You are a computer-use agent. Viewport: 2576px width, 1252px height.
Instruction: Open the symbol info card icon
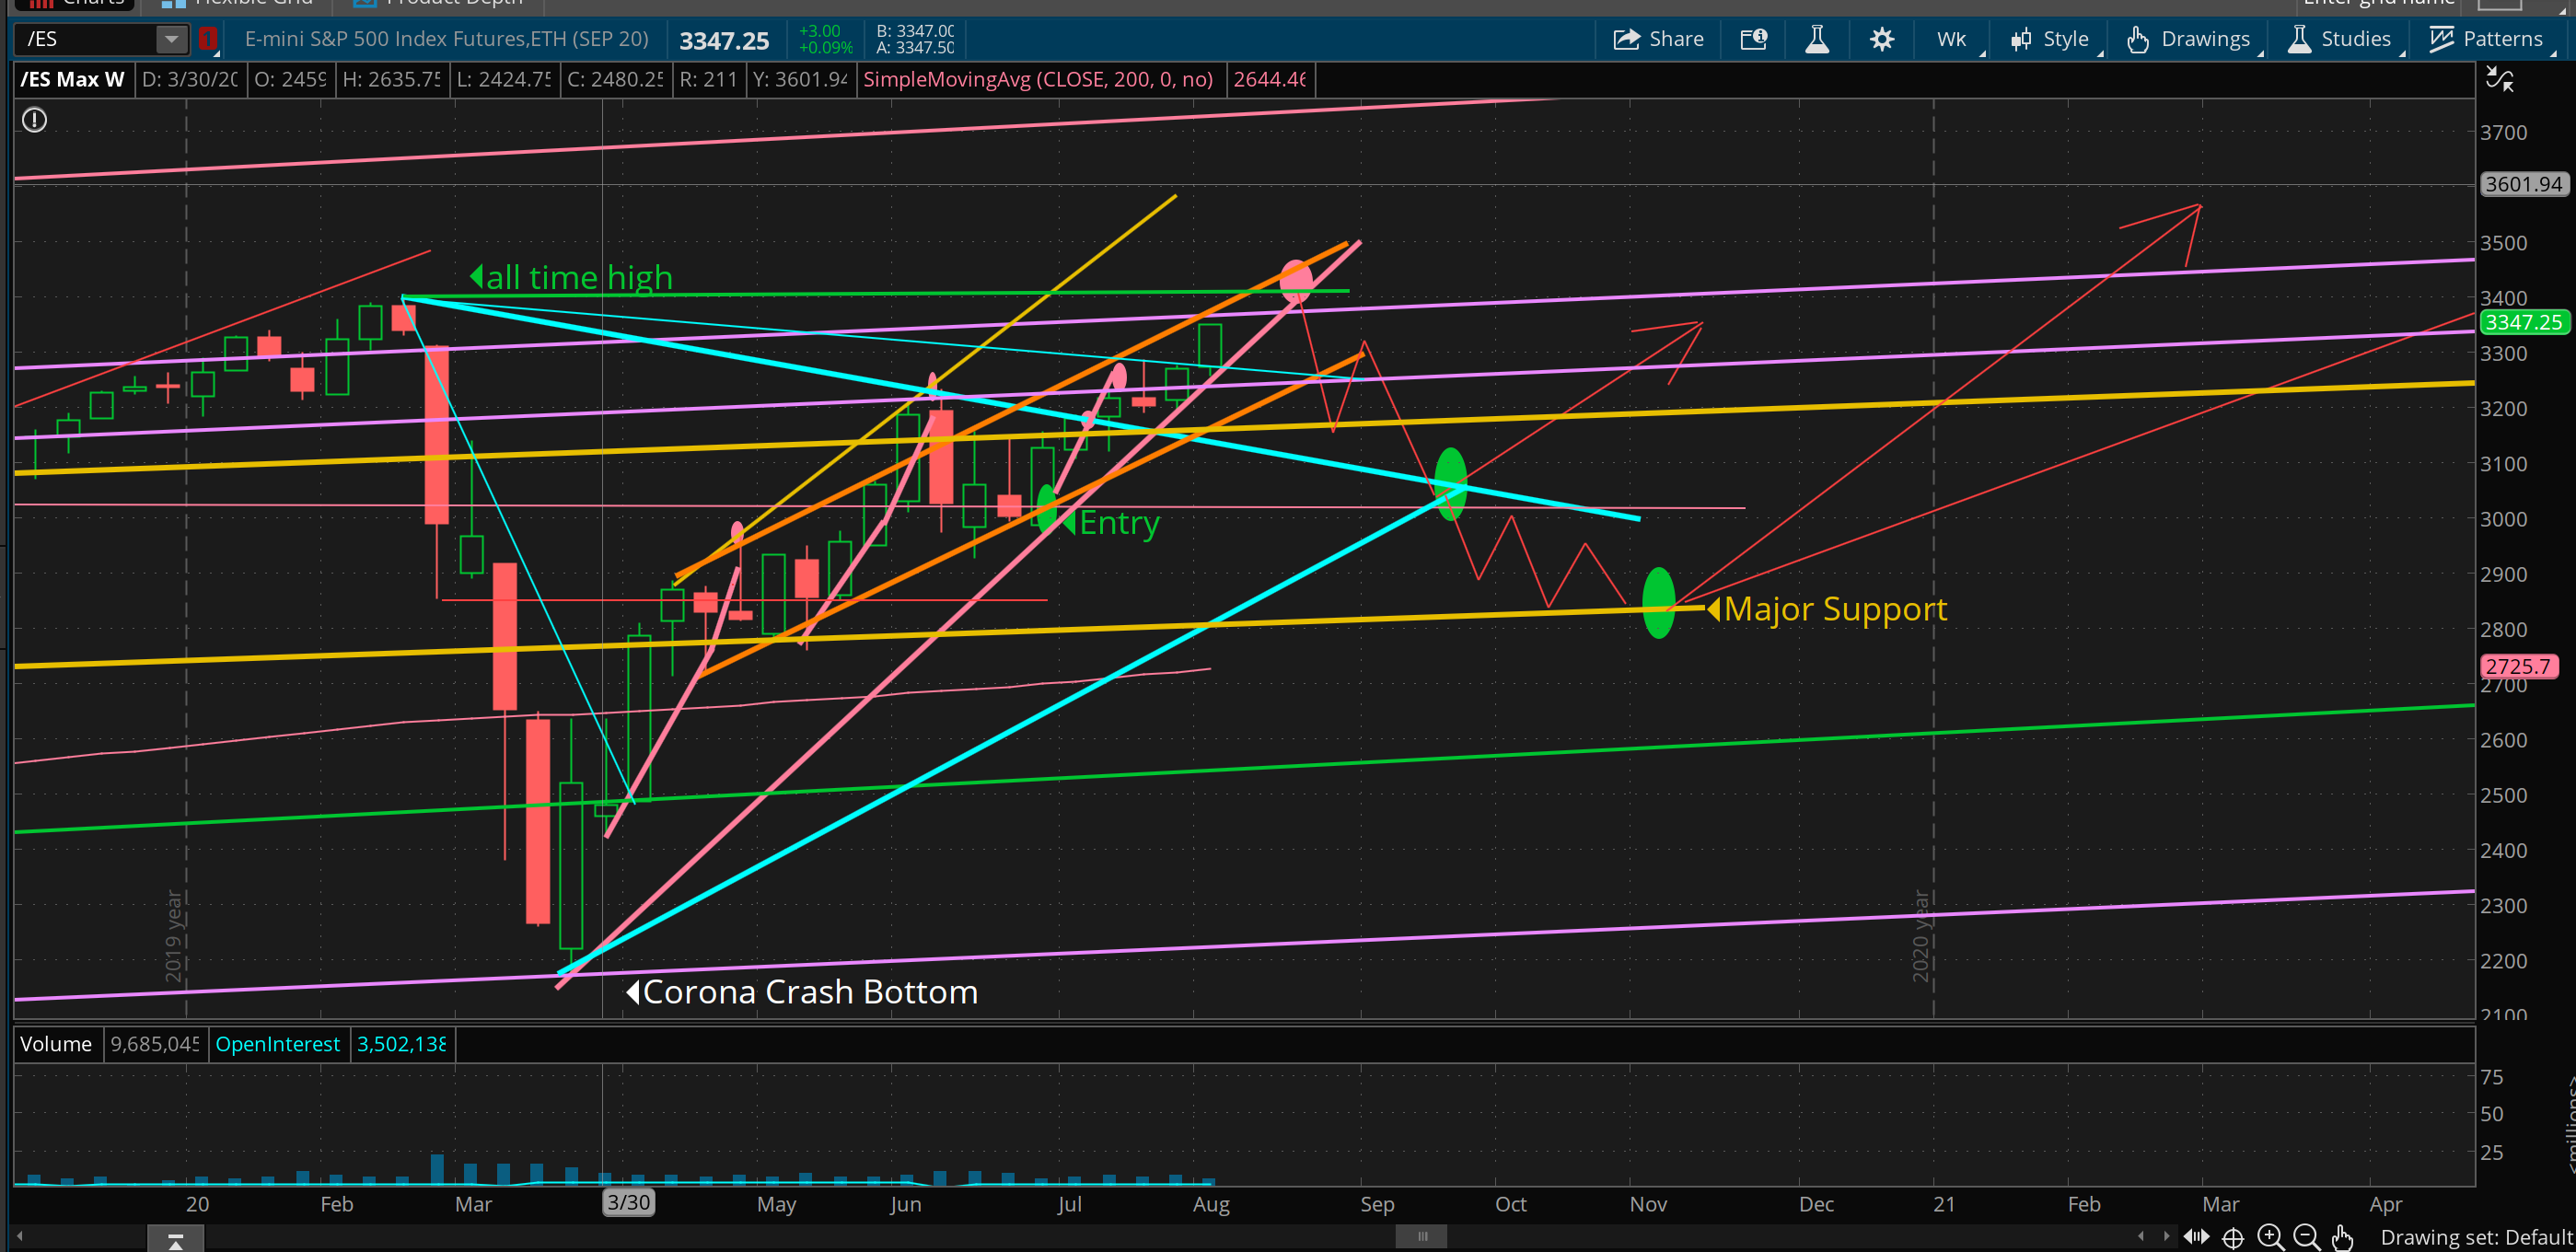coord(1753,39)
